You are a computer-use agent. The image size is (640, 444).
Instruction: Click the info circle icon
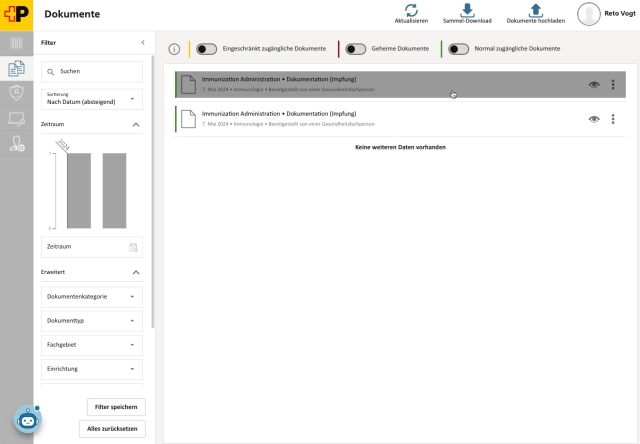[x=174, y=49]
